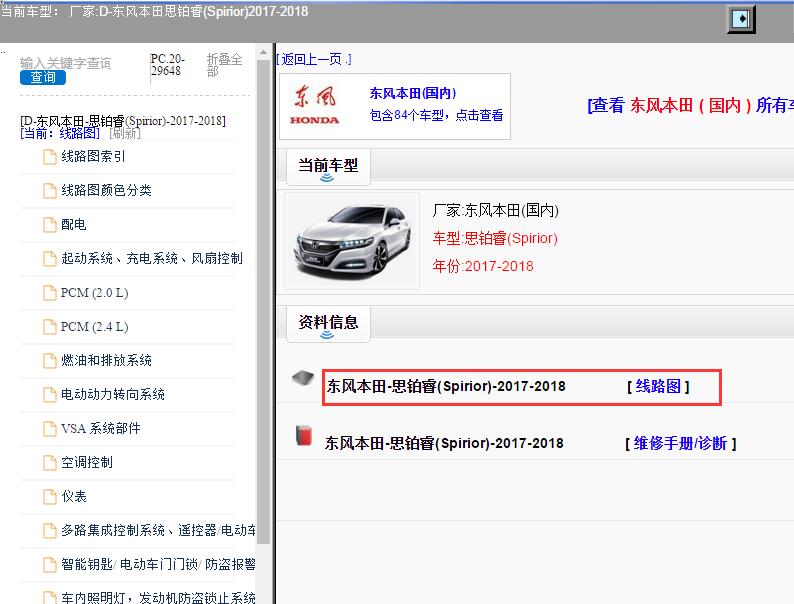Screen dimensions: 794x604
Task: Click page icon beside 车内照明灯
Action: 50,597
